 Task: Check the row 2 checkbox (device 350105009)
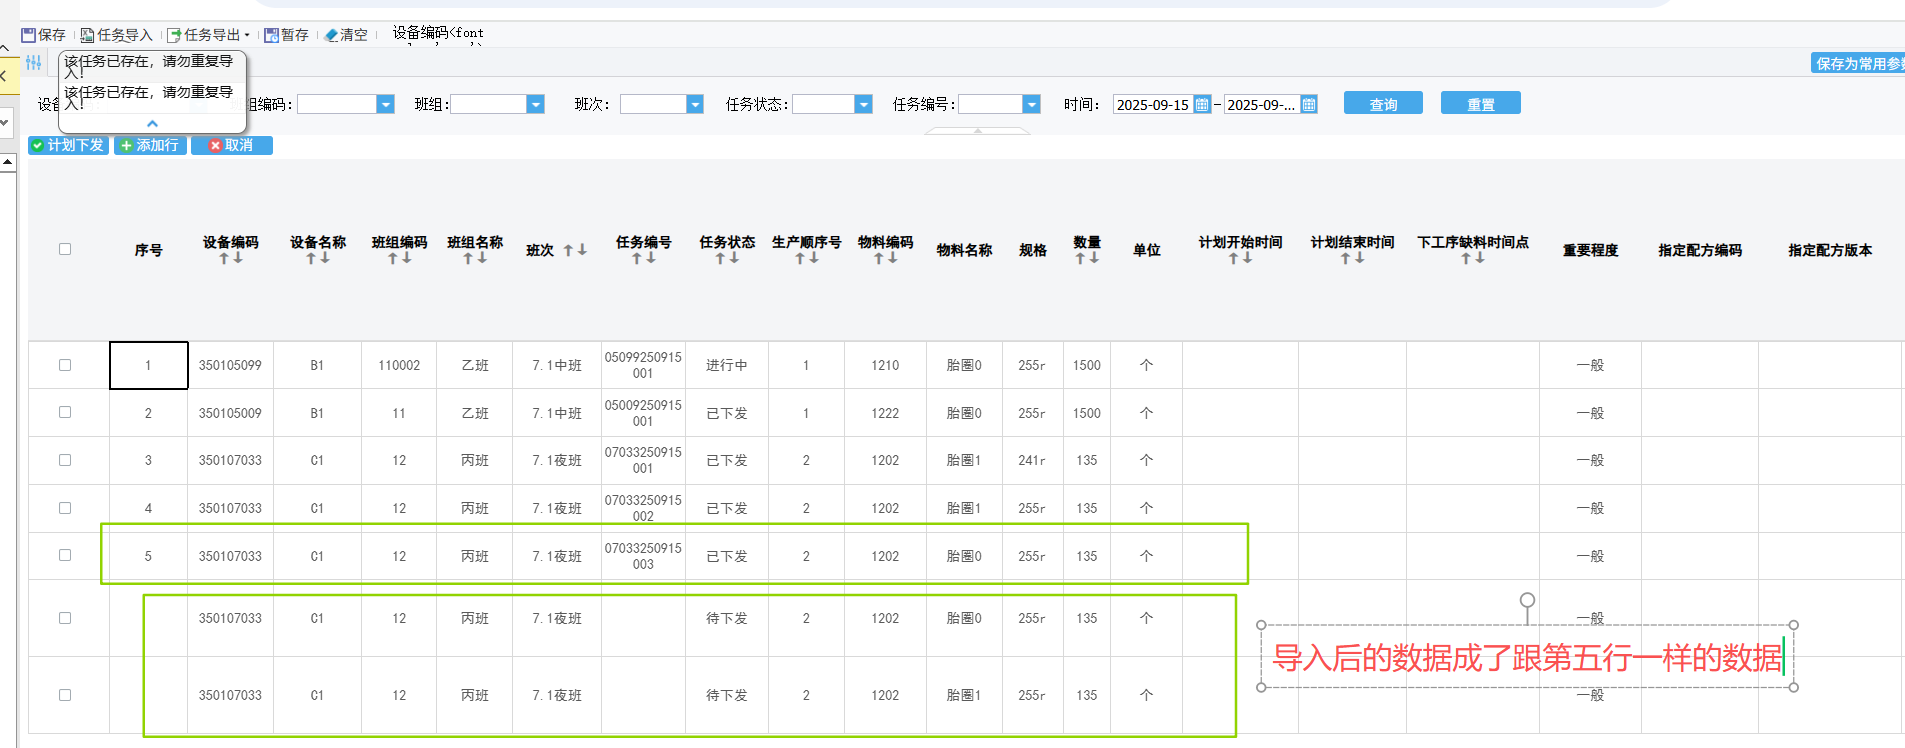point(65,412)
